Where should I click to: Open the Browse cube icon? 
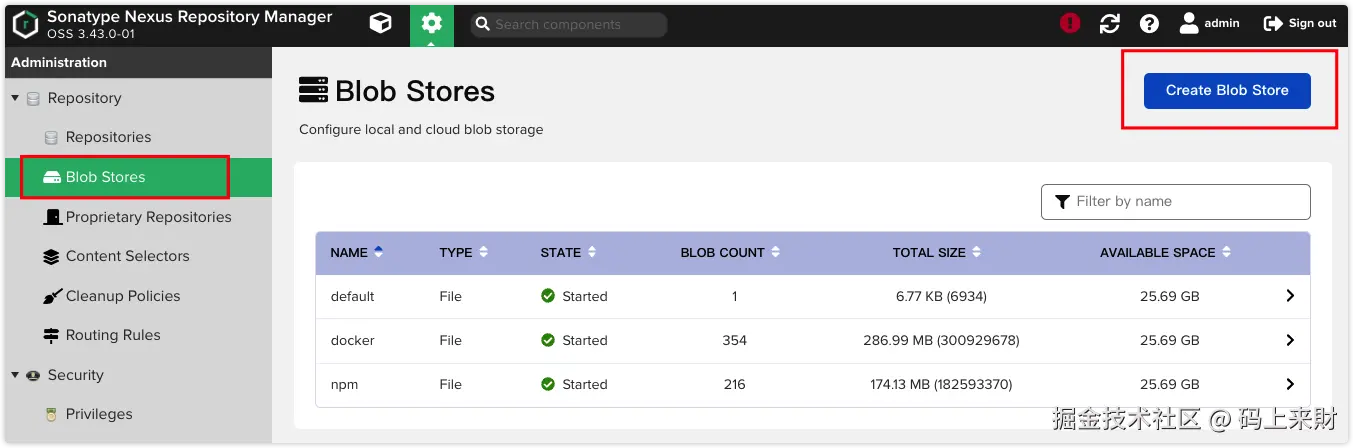(380, 23)
